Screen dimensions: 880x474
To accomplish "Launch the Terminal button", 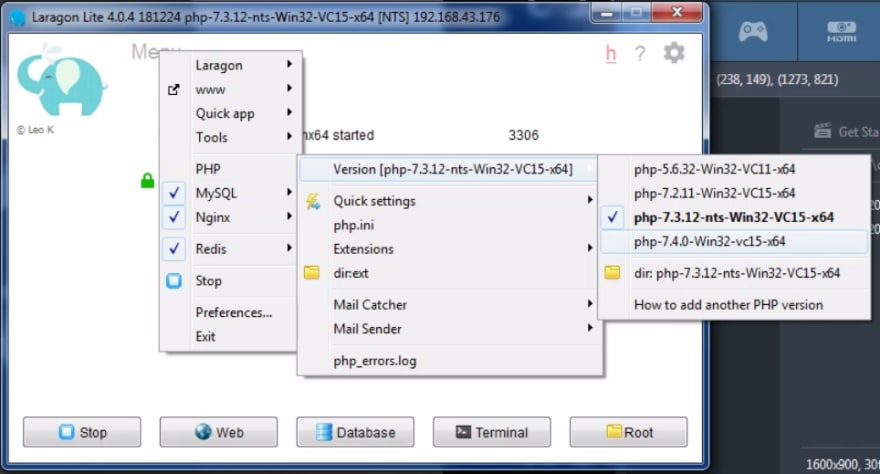I will (492, 432).
